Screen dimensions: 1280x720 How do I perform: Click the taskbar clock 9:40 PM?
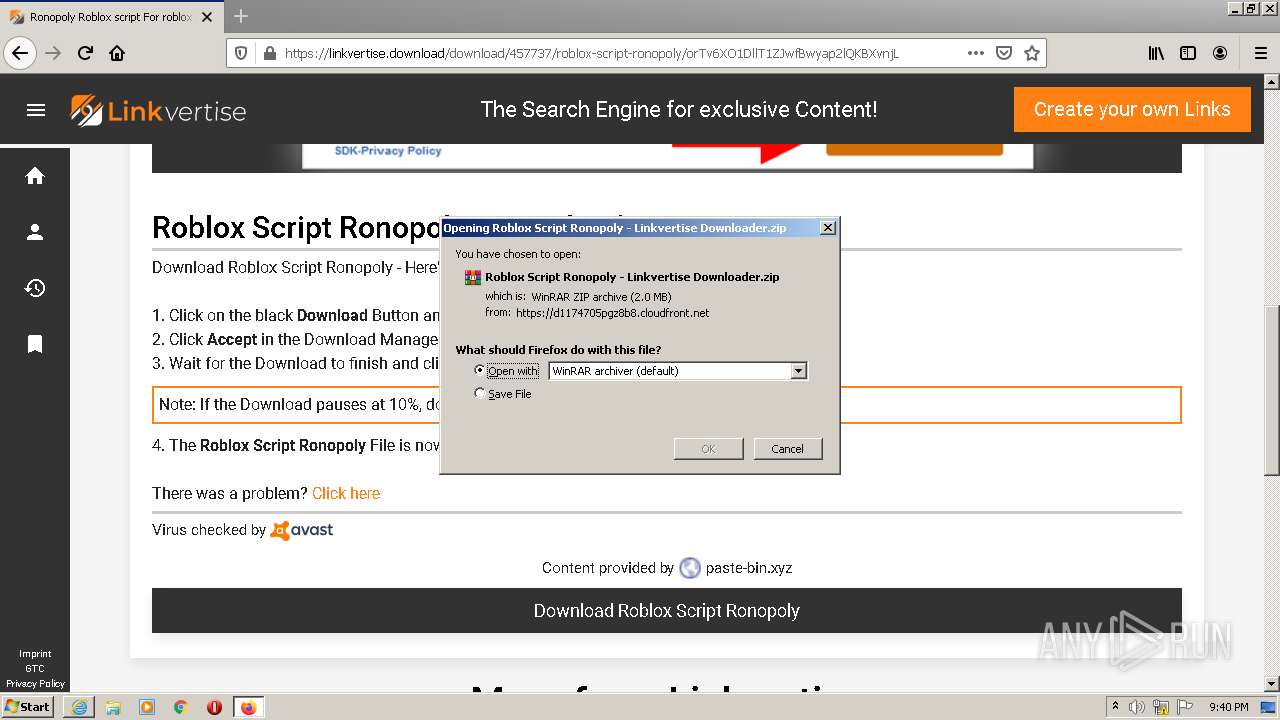(x=1229, y=707)
